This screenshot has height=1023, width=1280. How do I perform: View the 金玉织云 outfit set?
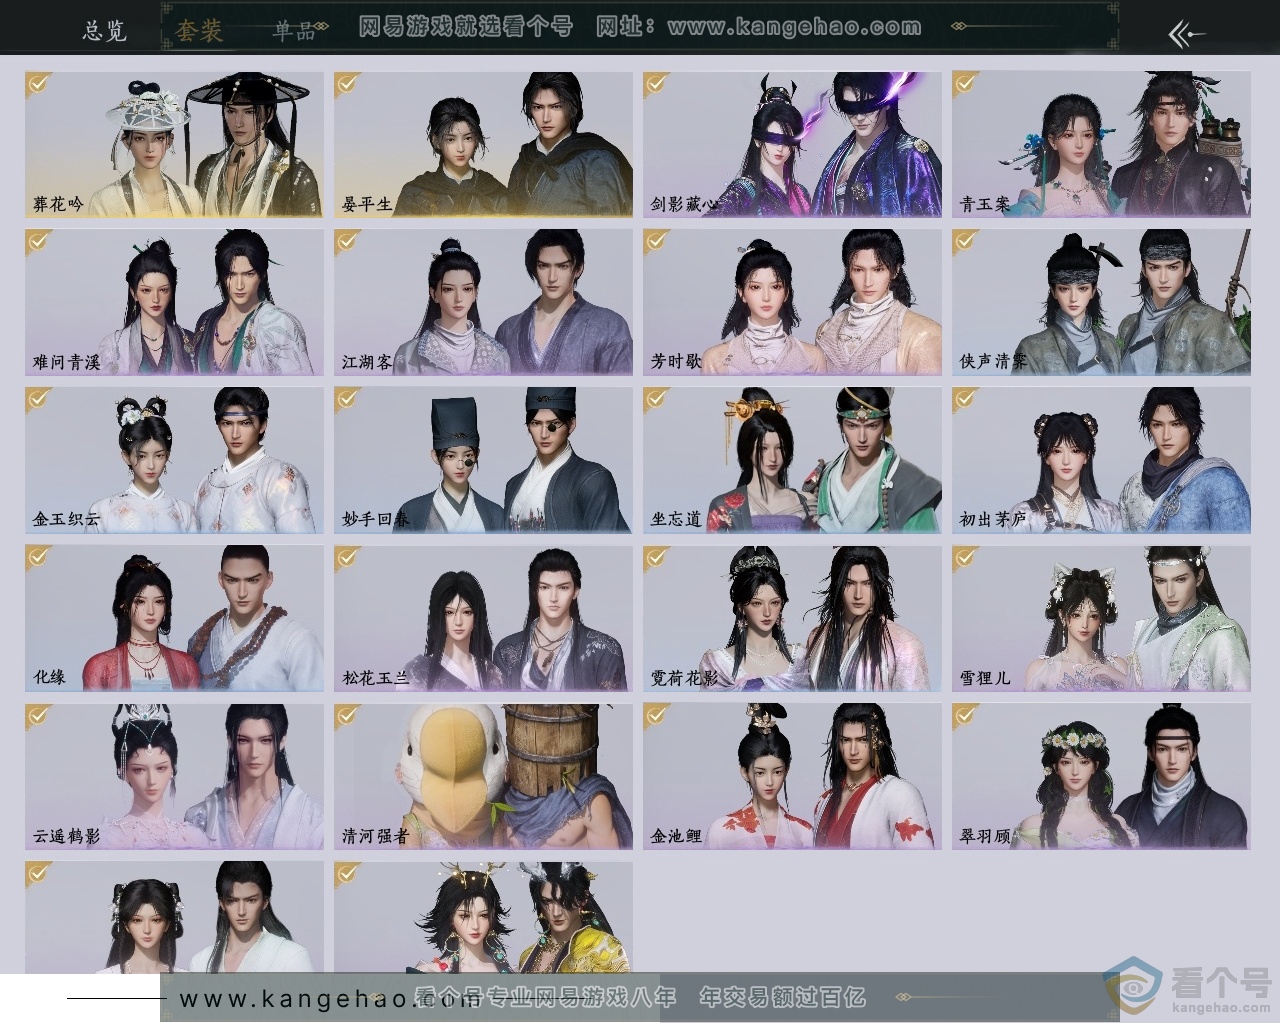[174, 460]
